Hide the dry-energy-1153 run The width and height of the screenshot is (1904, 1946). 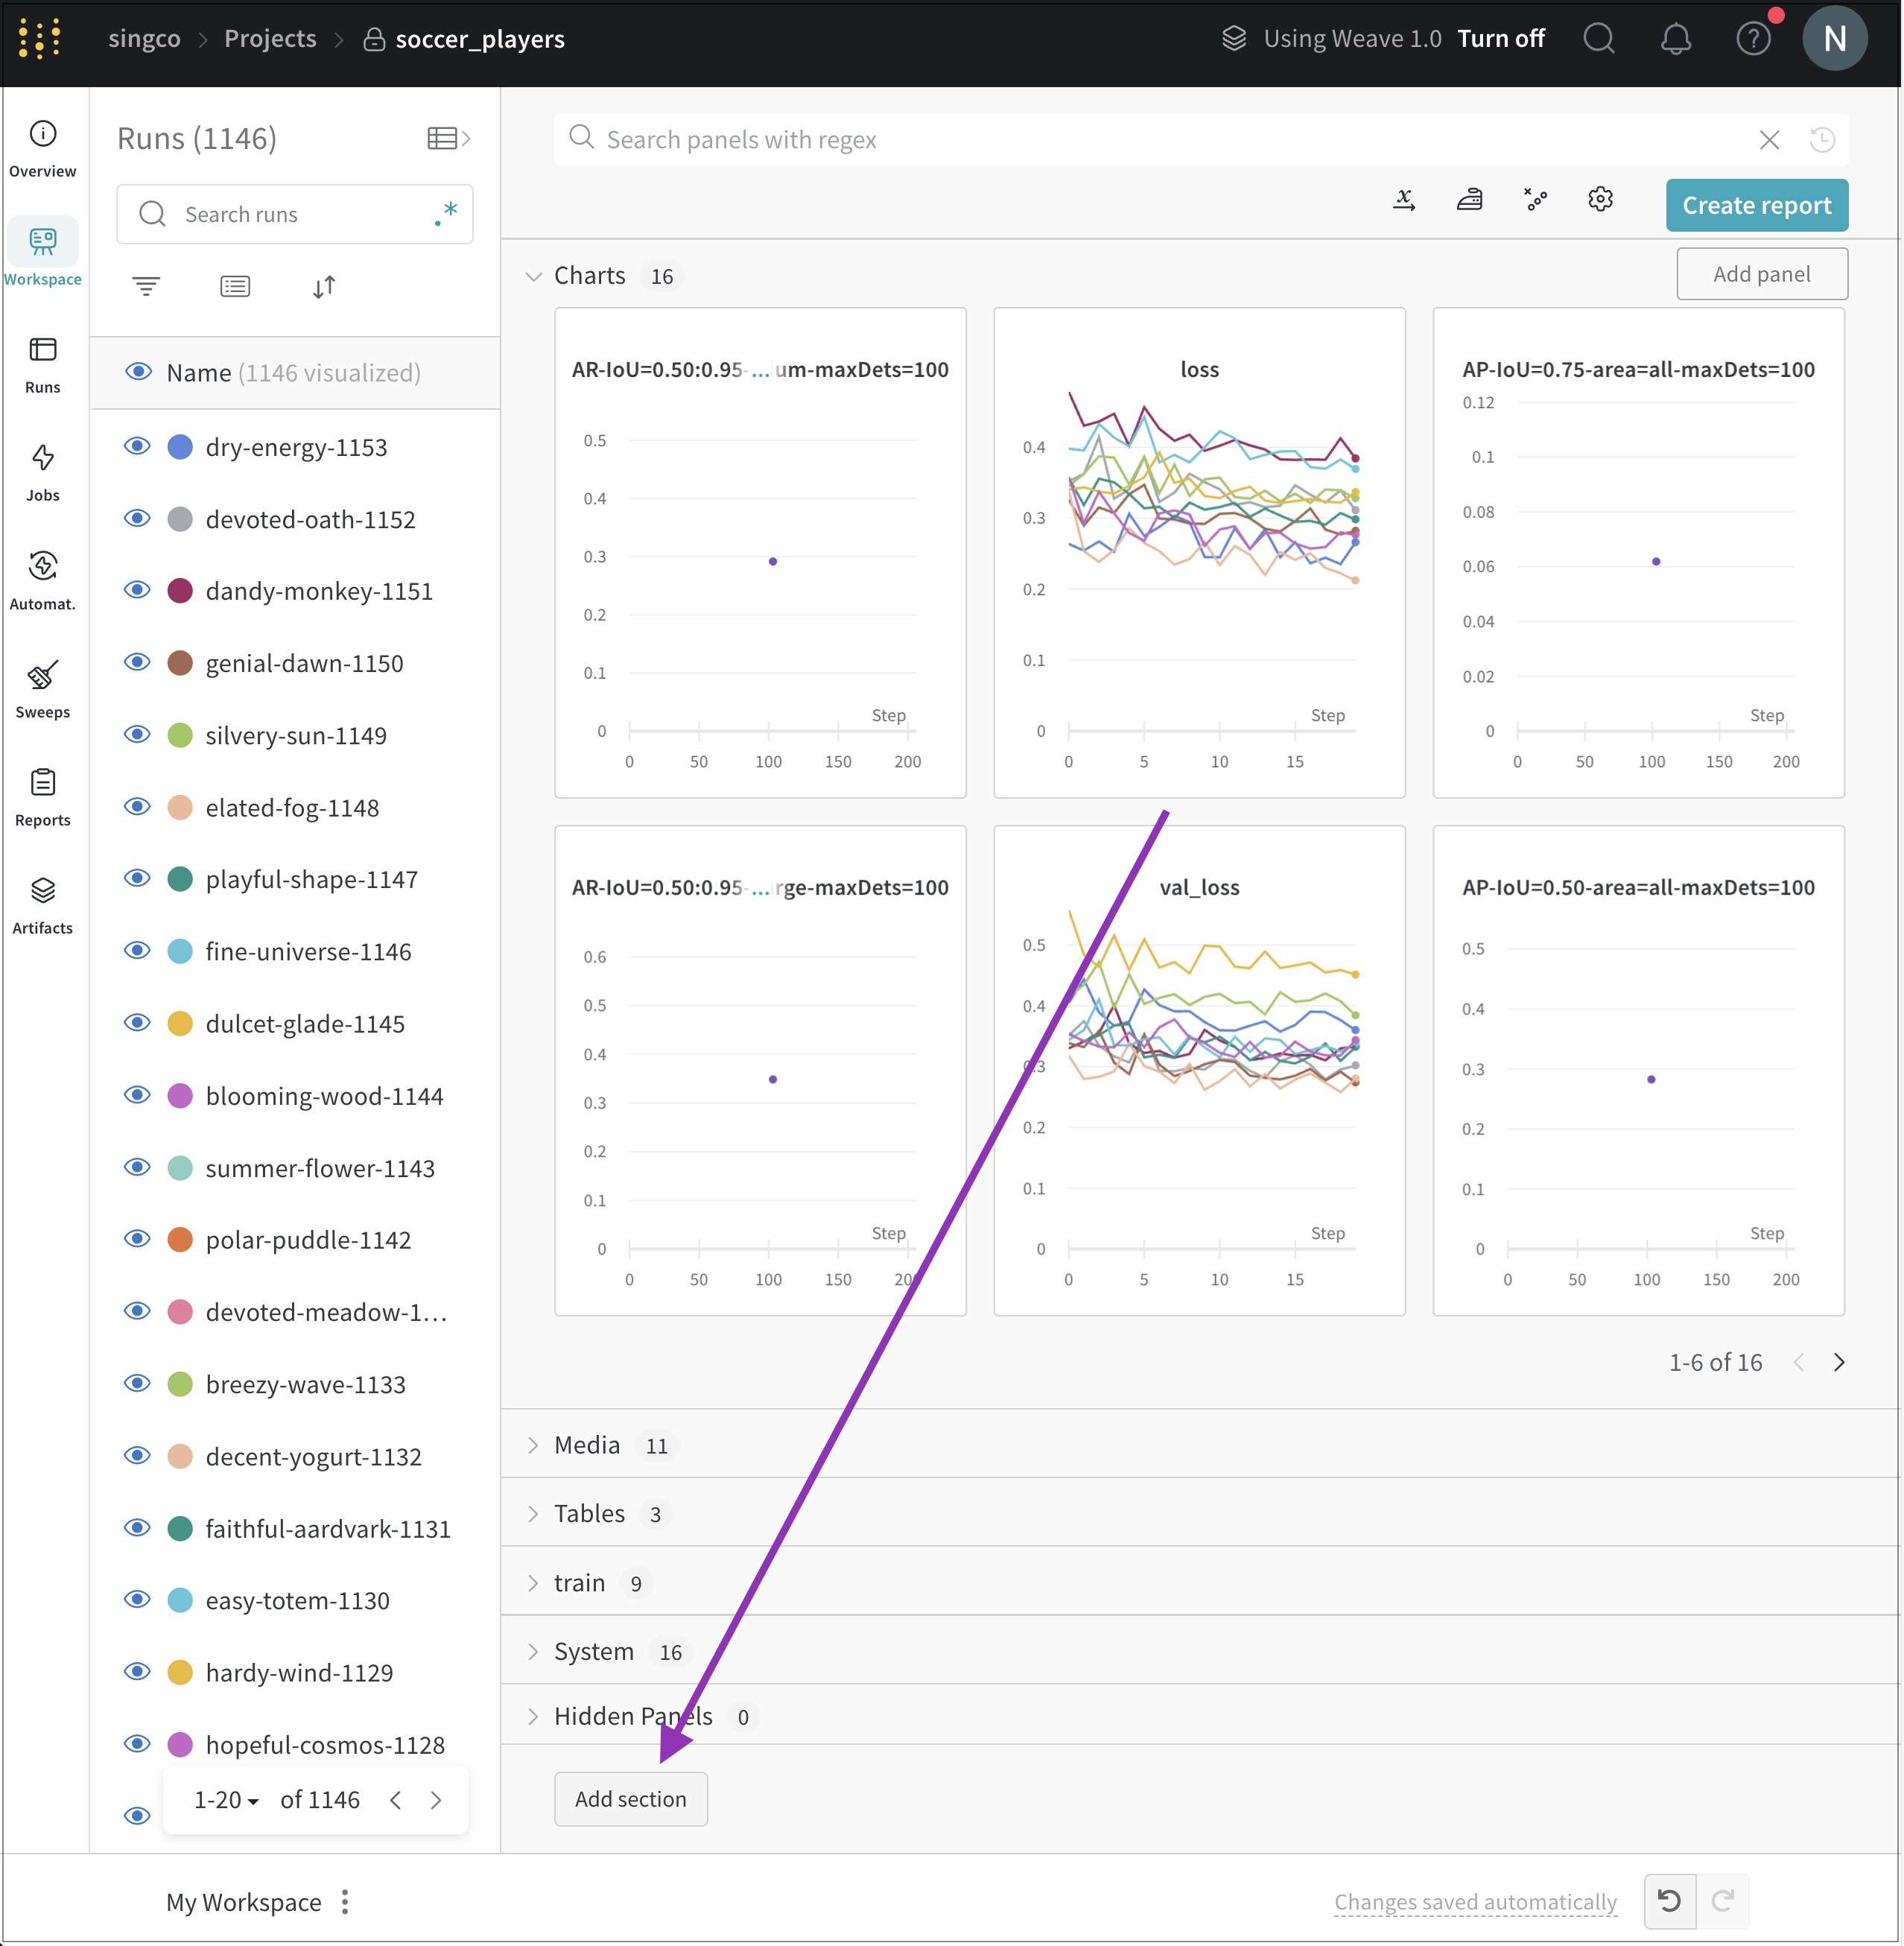coord(137,446)
